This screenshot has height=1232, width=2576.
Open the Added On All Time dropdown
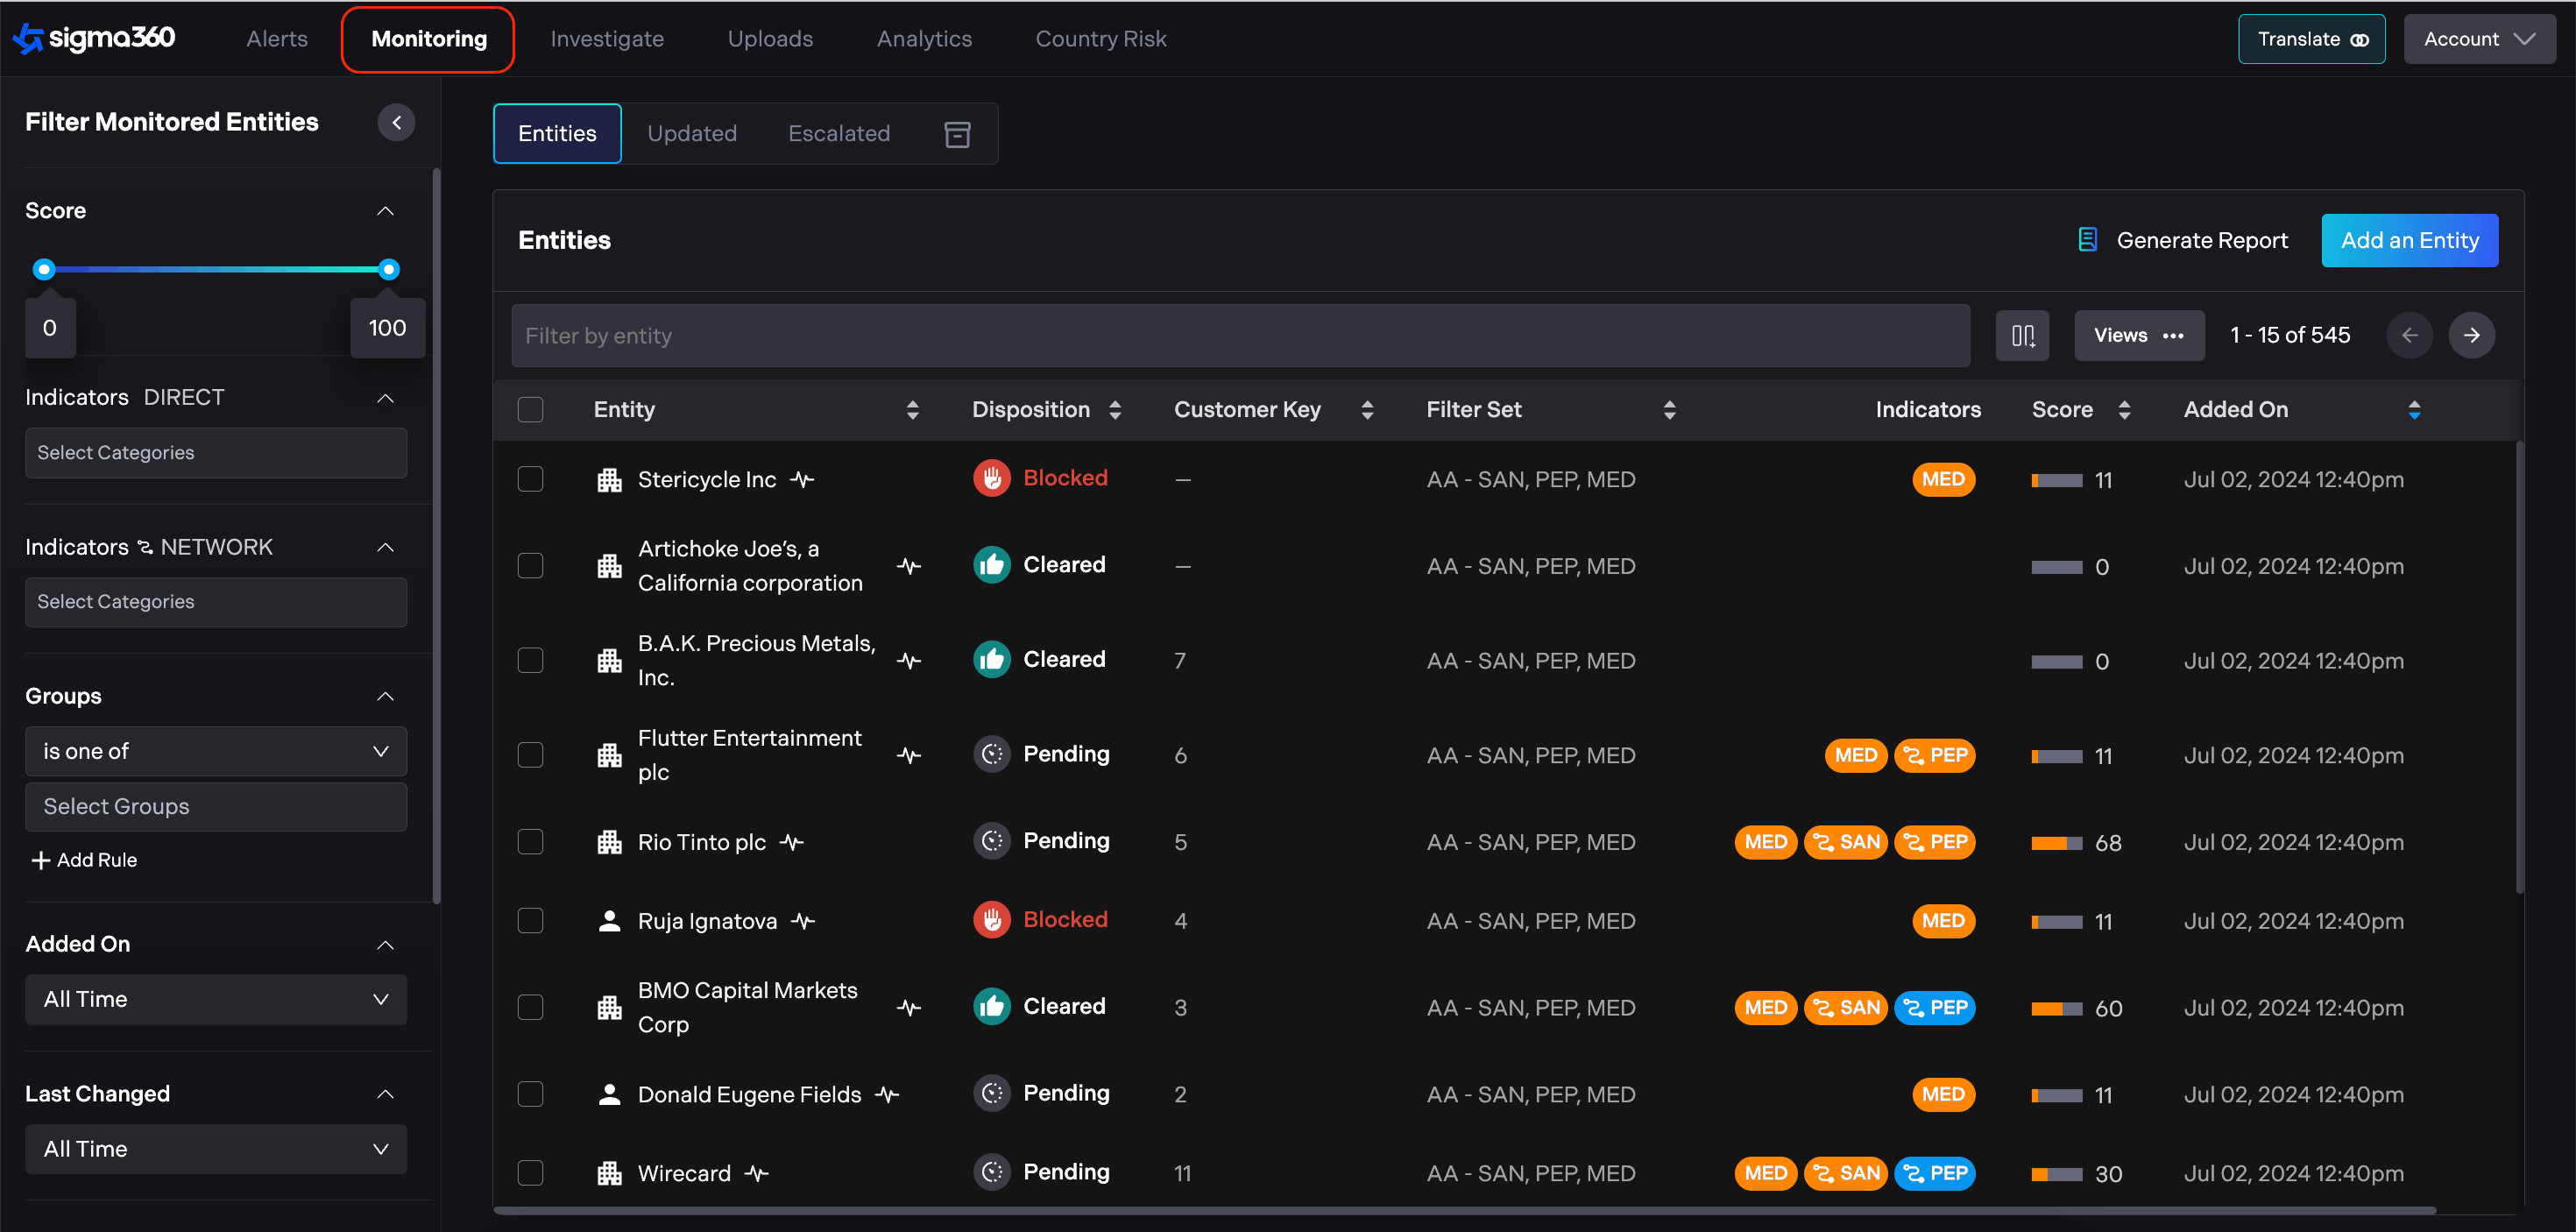pos(216,1000)
